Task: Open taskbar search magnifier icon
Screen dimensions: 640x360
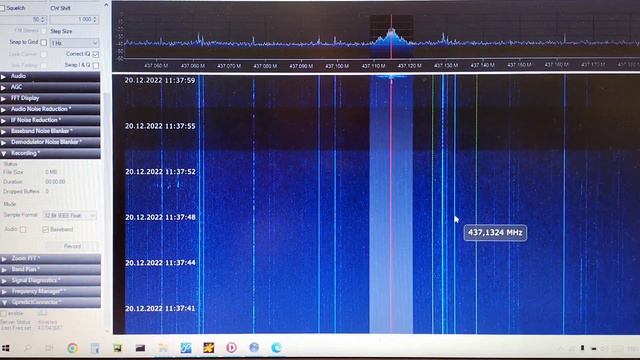Action: coord(28,348)
